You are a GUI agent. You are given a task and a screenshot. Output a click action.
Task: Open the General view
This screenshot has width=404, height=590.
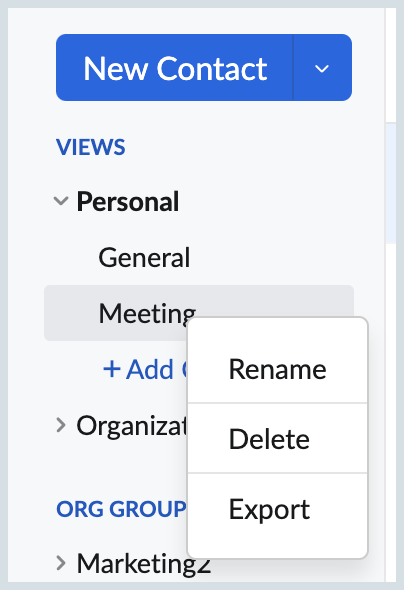pos(144,257)
